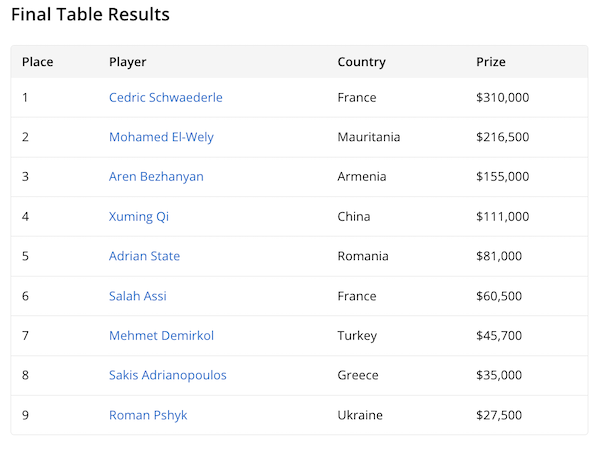Click the Final Table Results heading
Screen dimensions: 600x454
pyautogui.click(x=90, y=15)
